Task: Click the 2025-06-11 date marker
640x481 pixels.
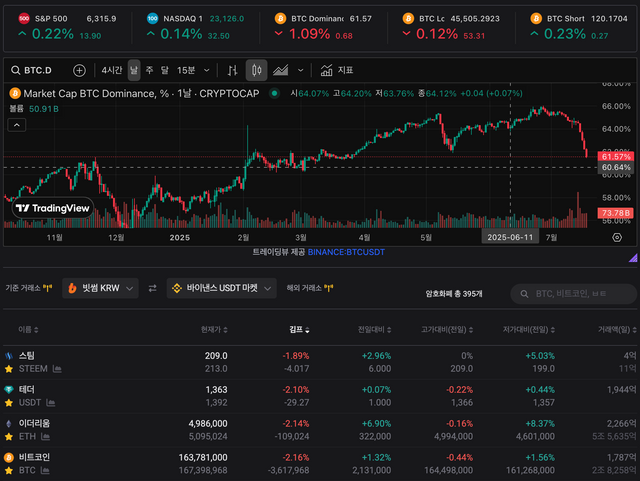Action: click(510, 237)
